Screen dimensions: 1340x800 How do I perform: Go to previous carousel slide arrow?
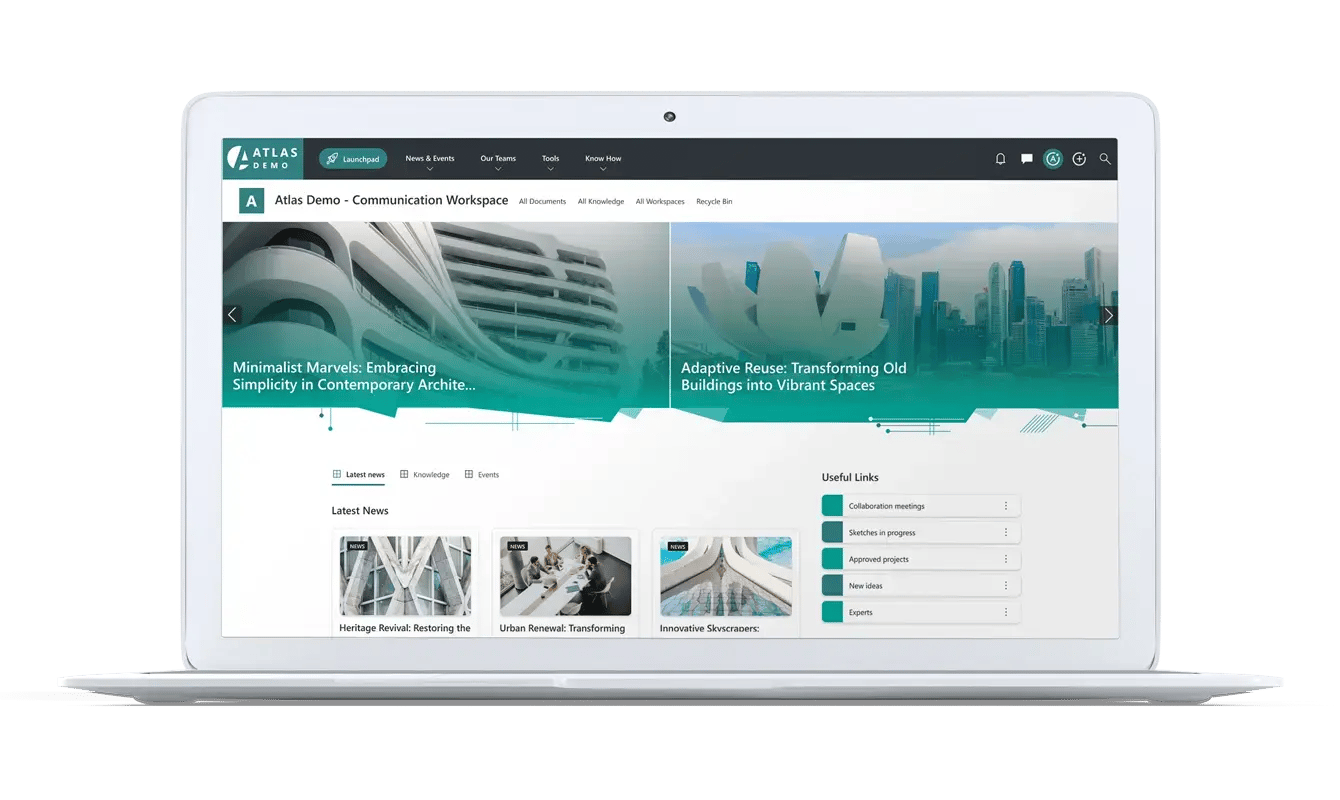pyautogui.click(x=232, y=315)
